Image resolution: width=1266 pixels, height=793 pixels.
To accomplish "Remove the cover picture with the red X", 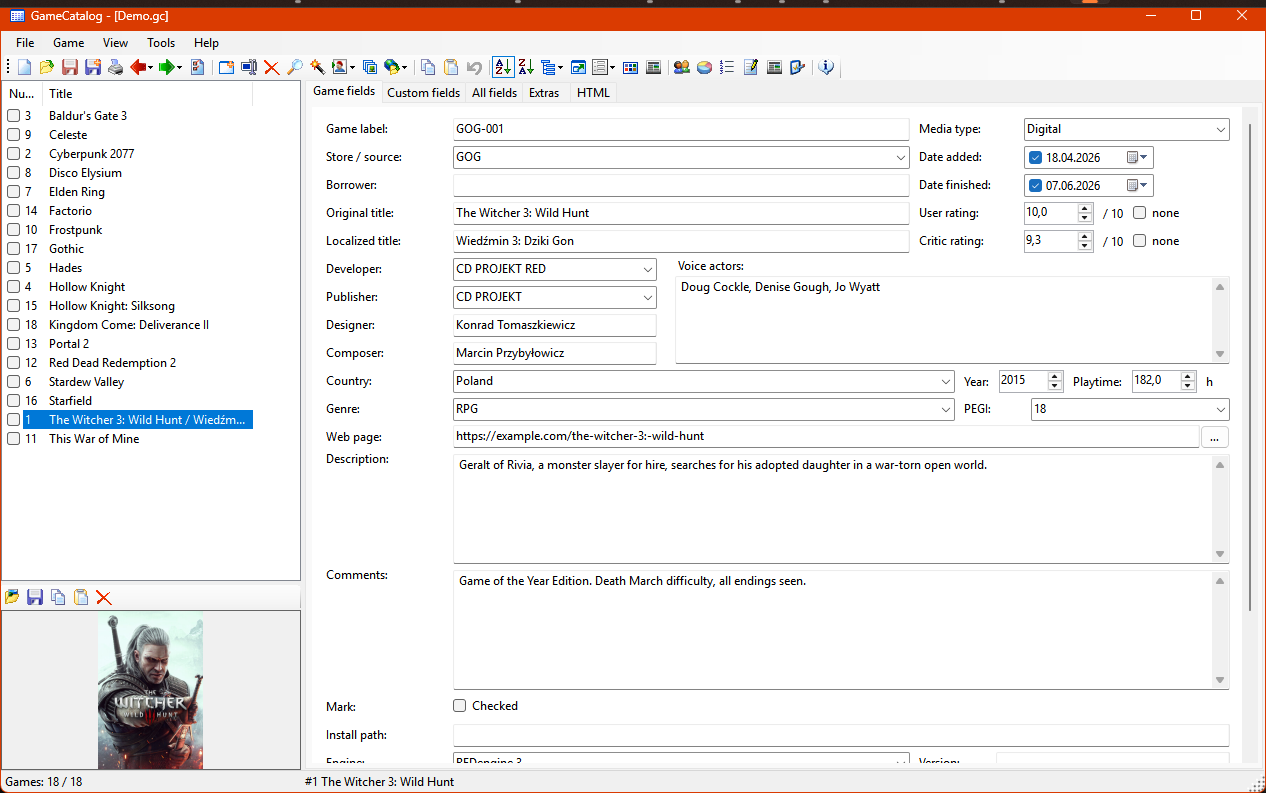I will point(104,597).
